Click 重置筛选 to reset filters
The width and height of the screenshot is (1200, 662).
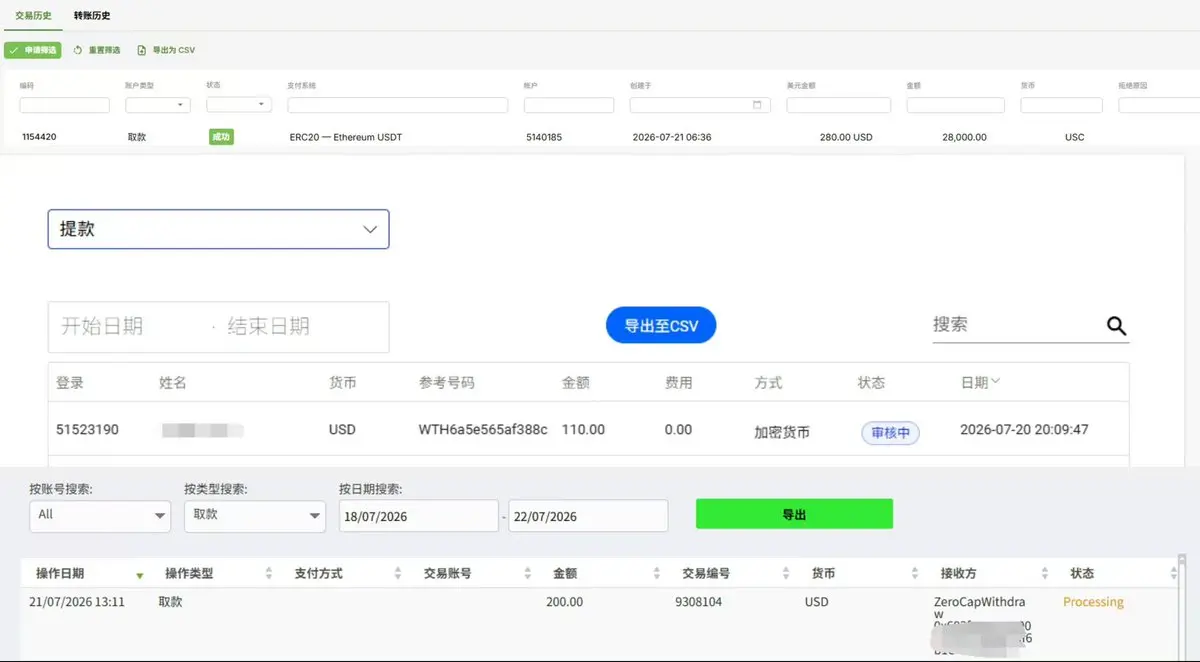[97, 50]
